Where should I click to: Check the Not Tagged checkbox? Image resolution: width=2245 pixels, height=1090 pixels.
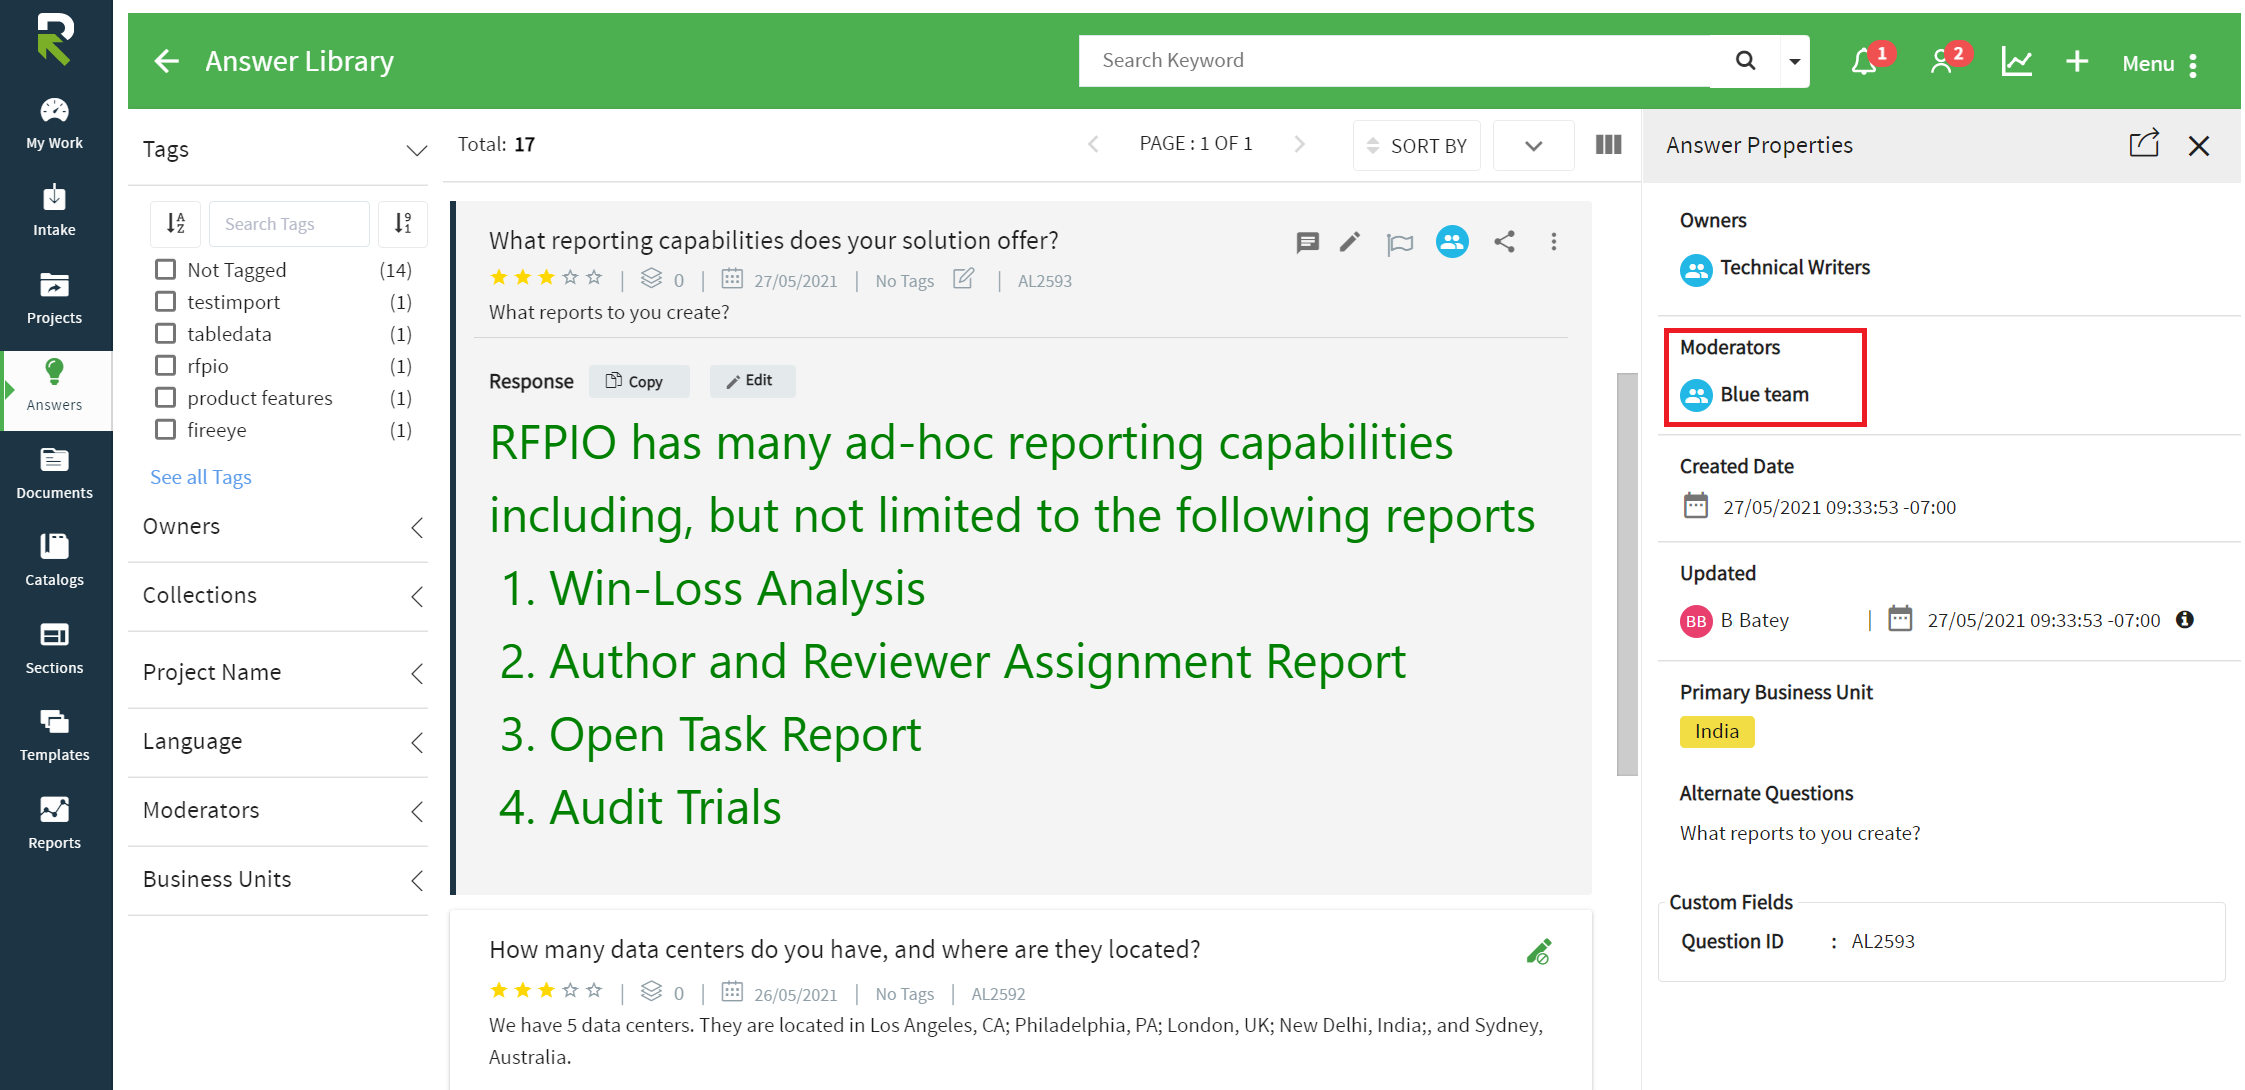(166, 269)
